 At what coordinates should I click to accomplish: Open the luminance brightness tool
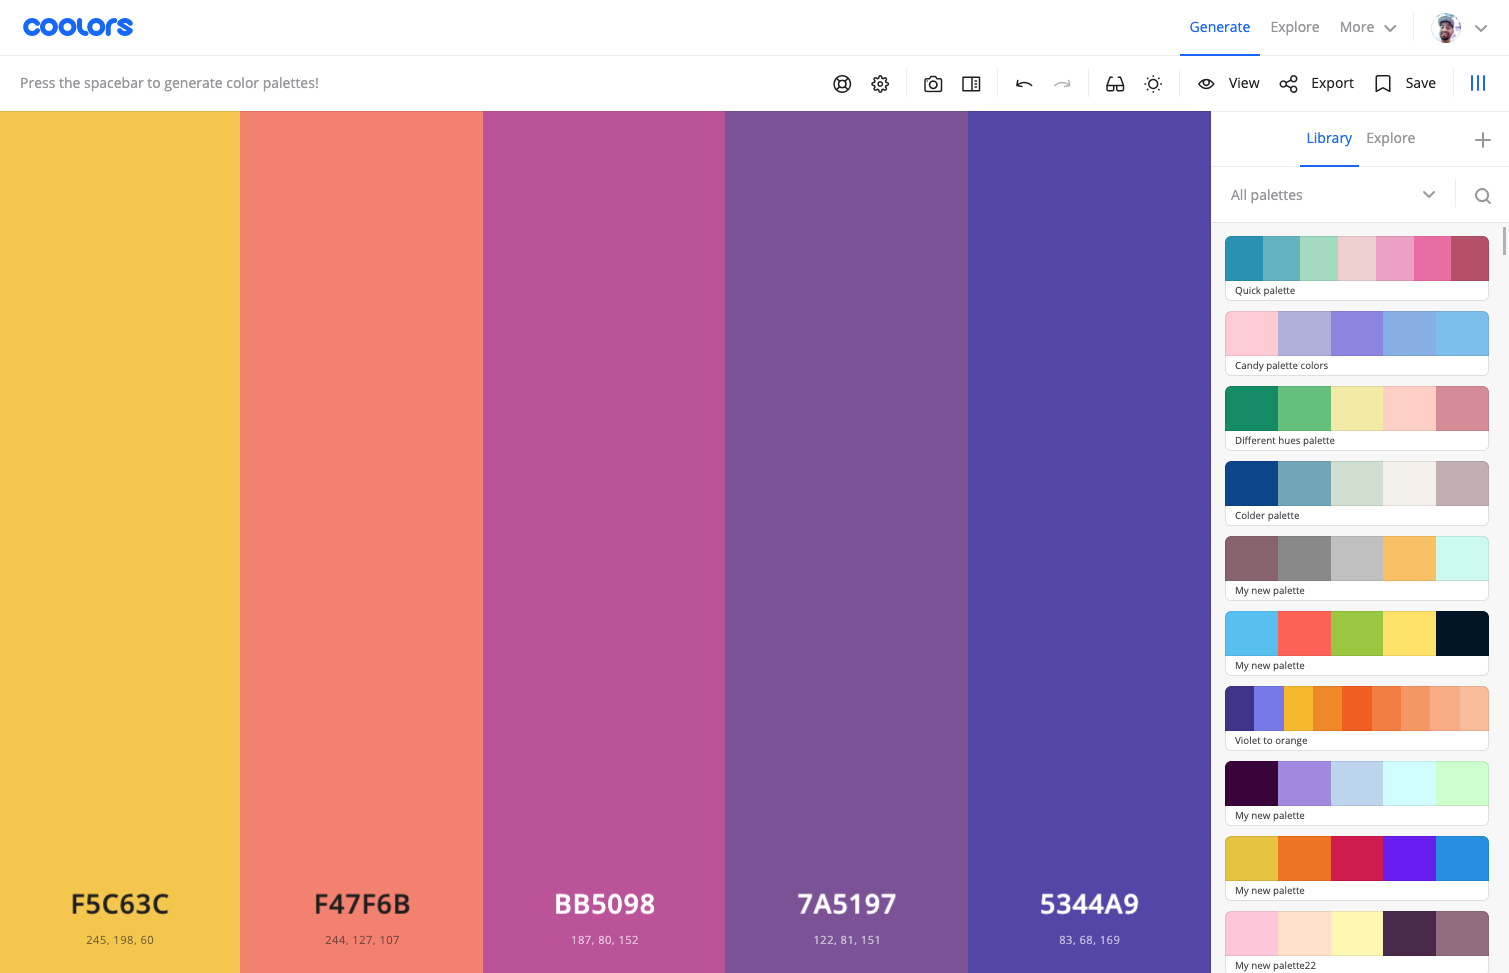1153,83
